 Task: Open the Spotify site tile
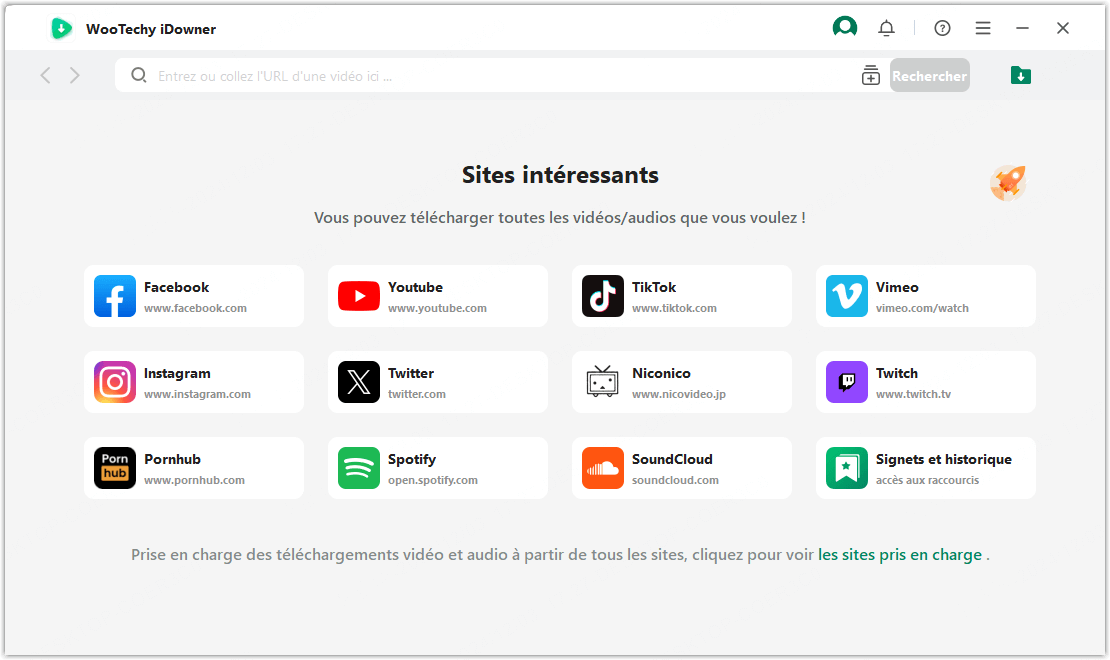438,468
